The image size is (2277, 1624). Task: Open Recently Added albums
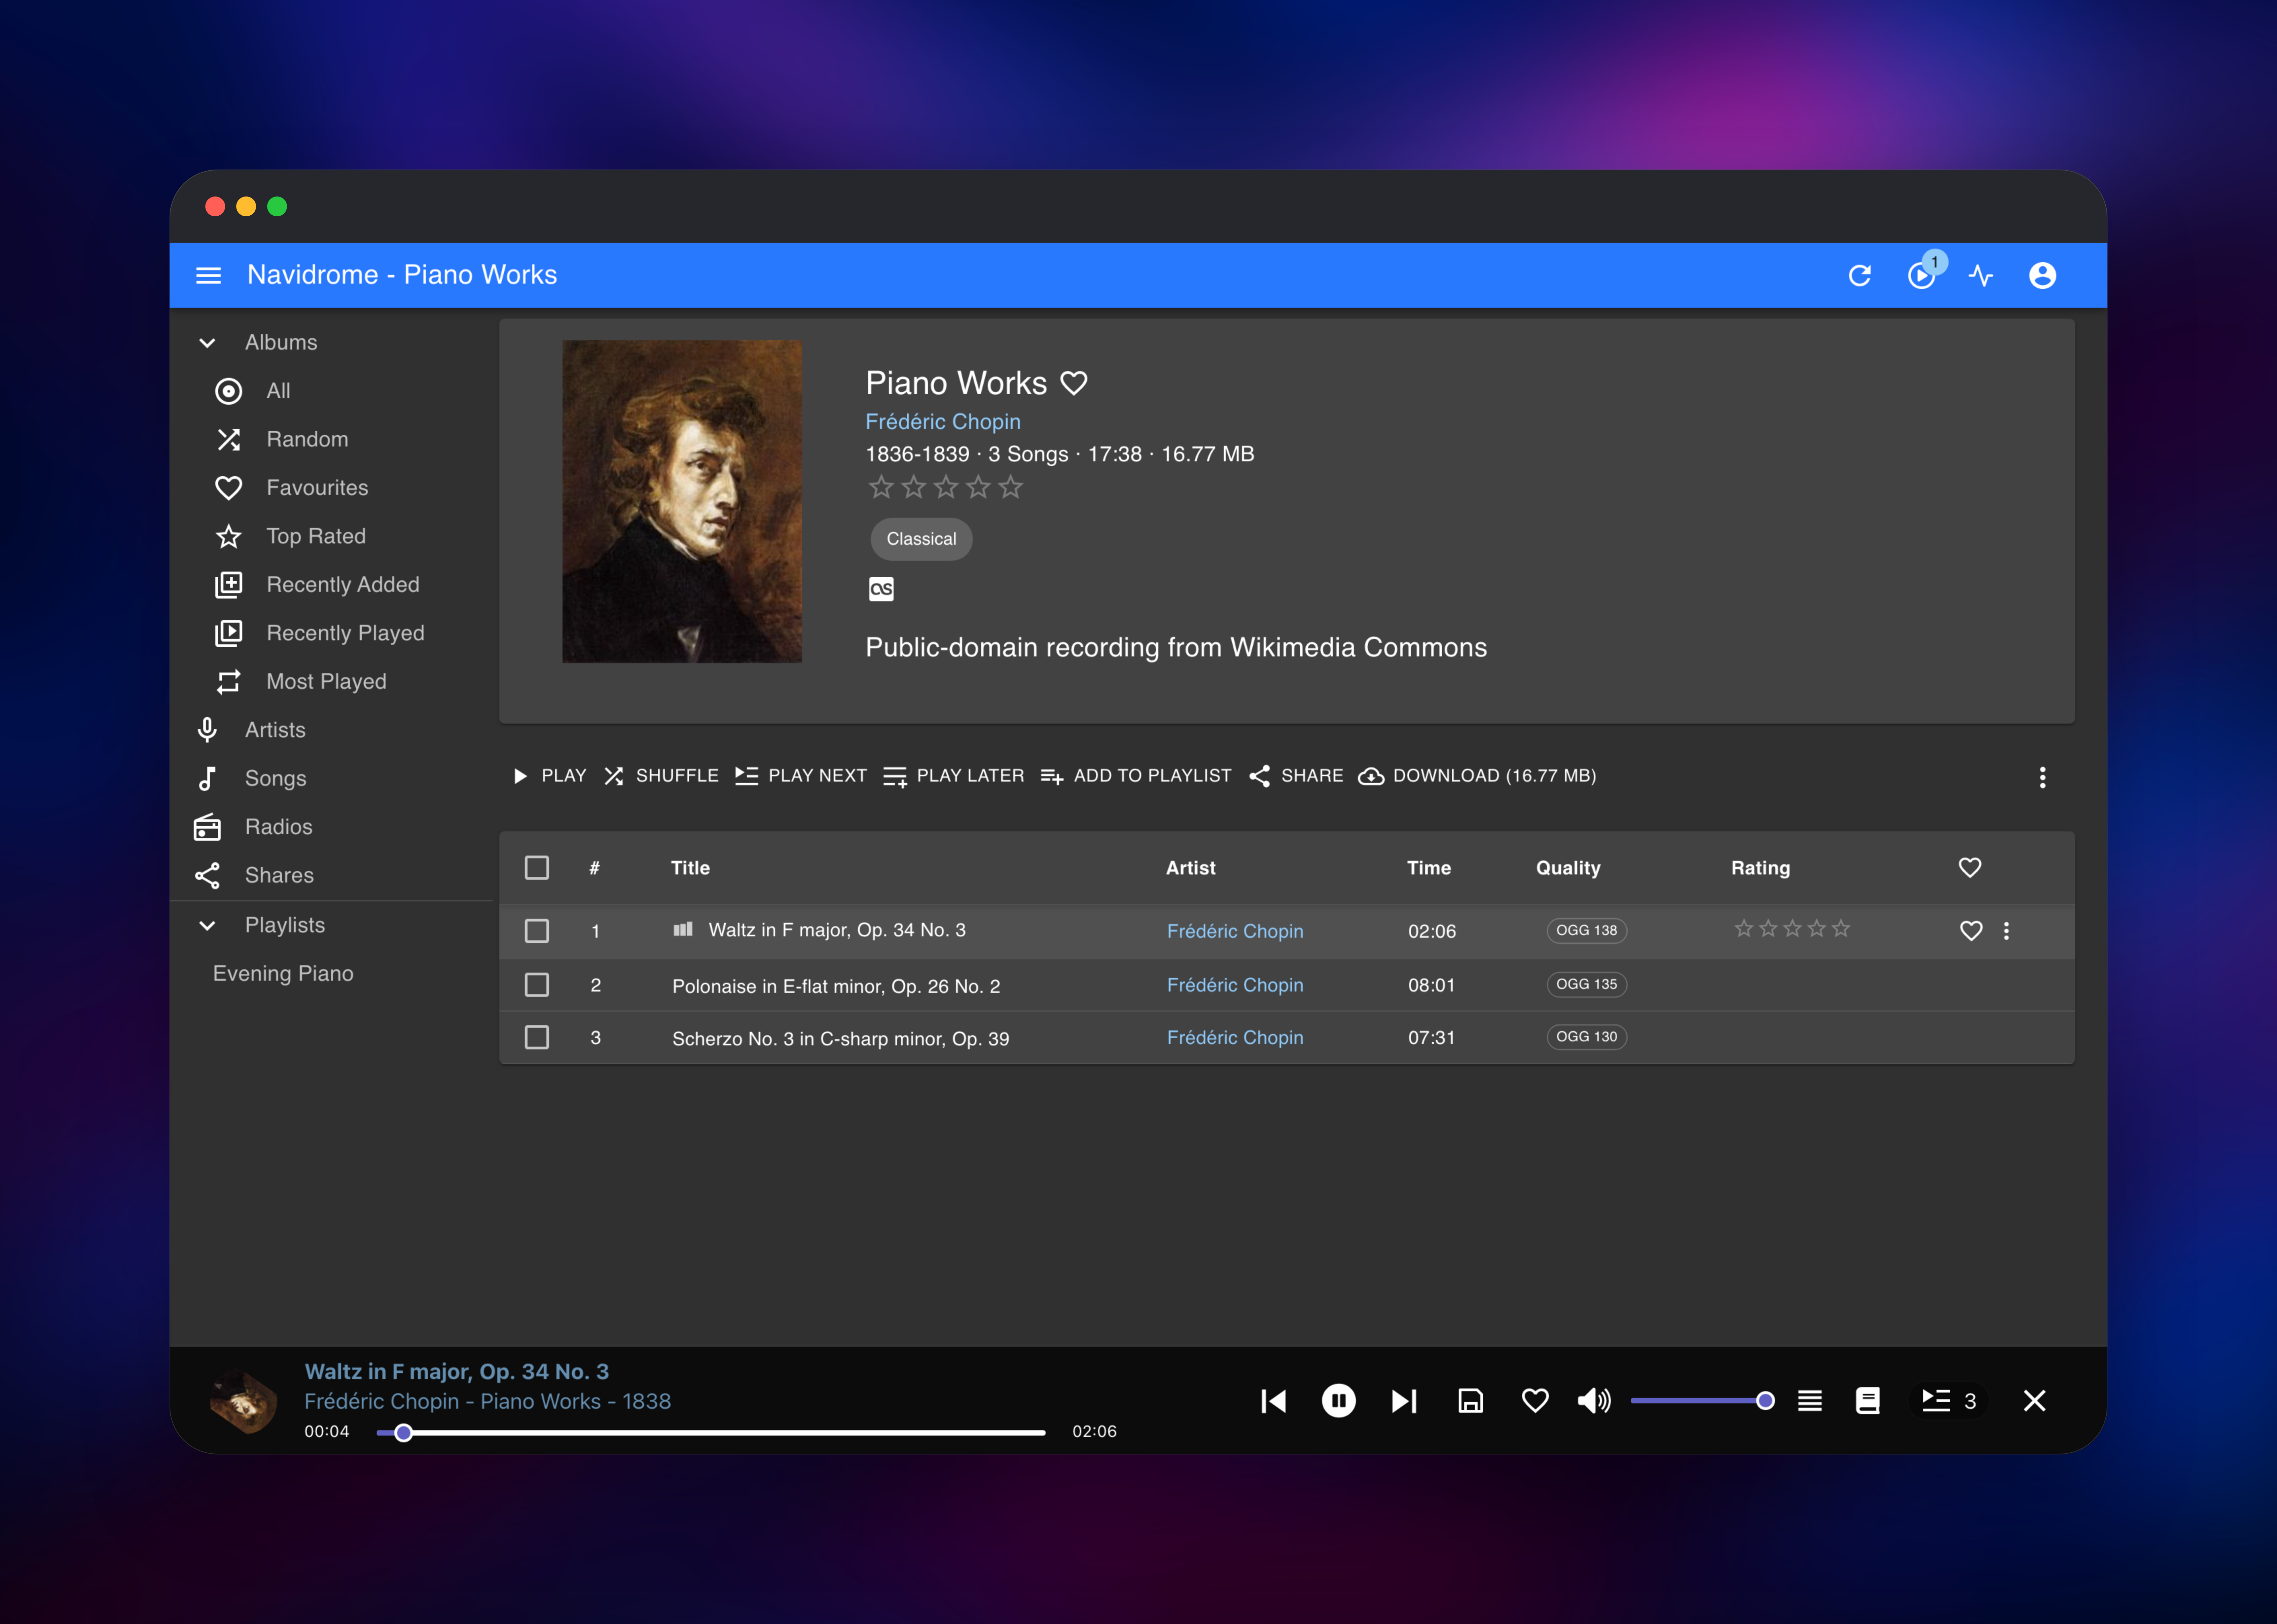point(331,585)
